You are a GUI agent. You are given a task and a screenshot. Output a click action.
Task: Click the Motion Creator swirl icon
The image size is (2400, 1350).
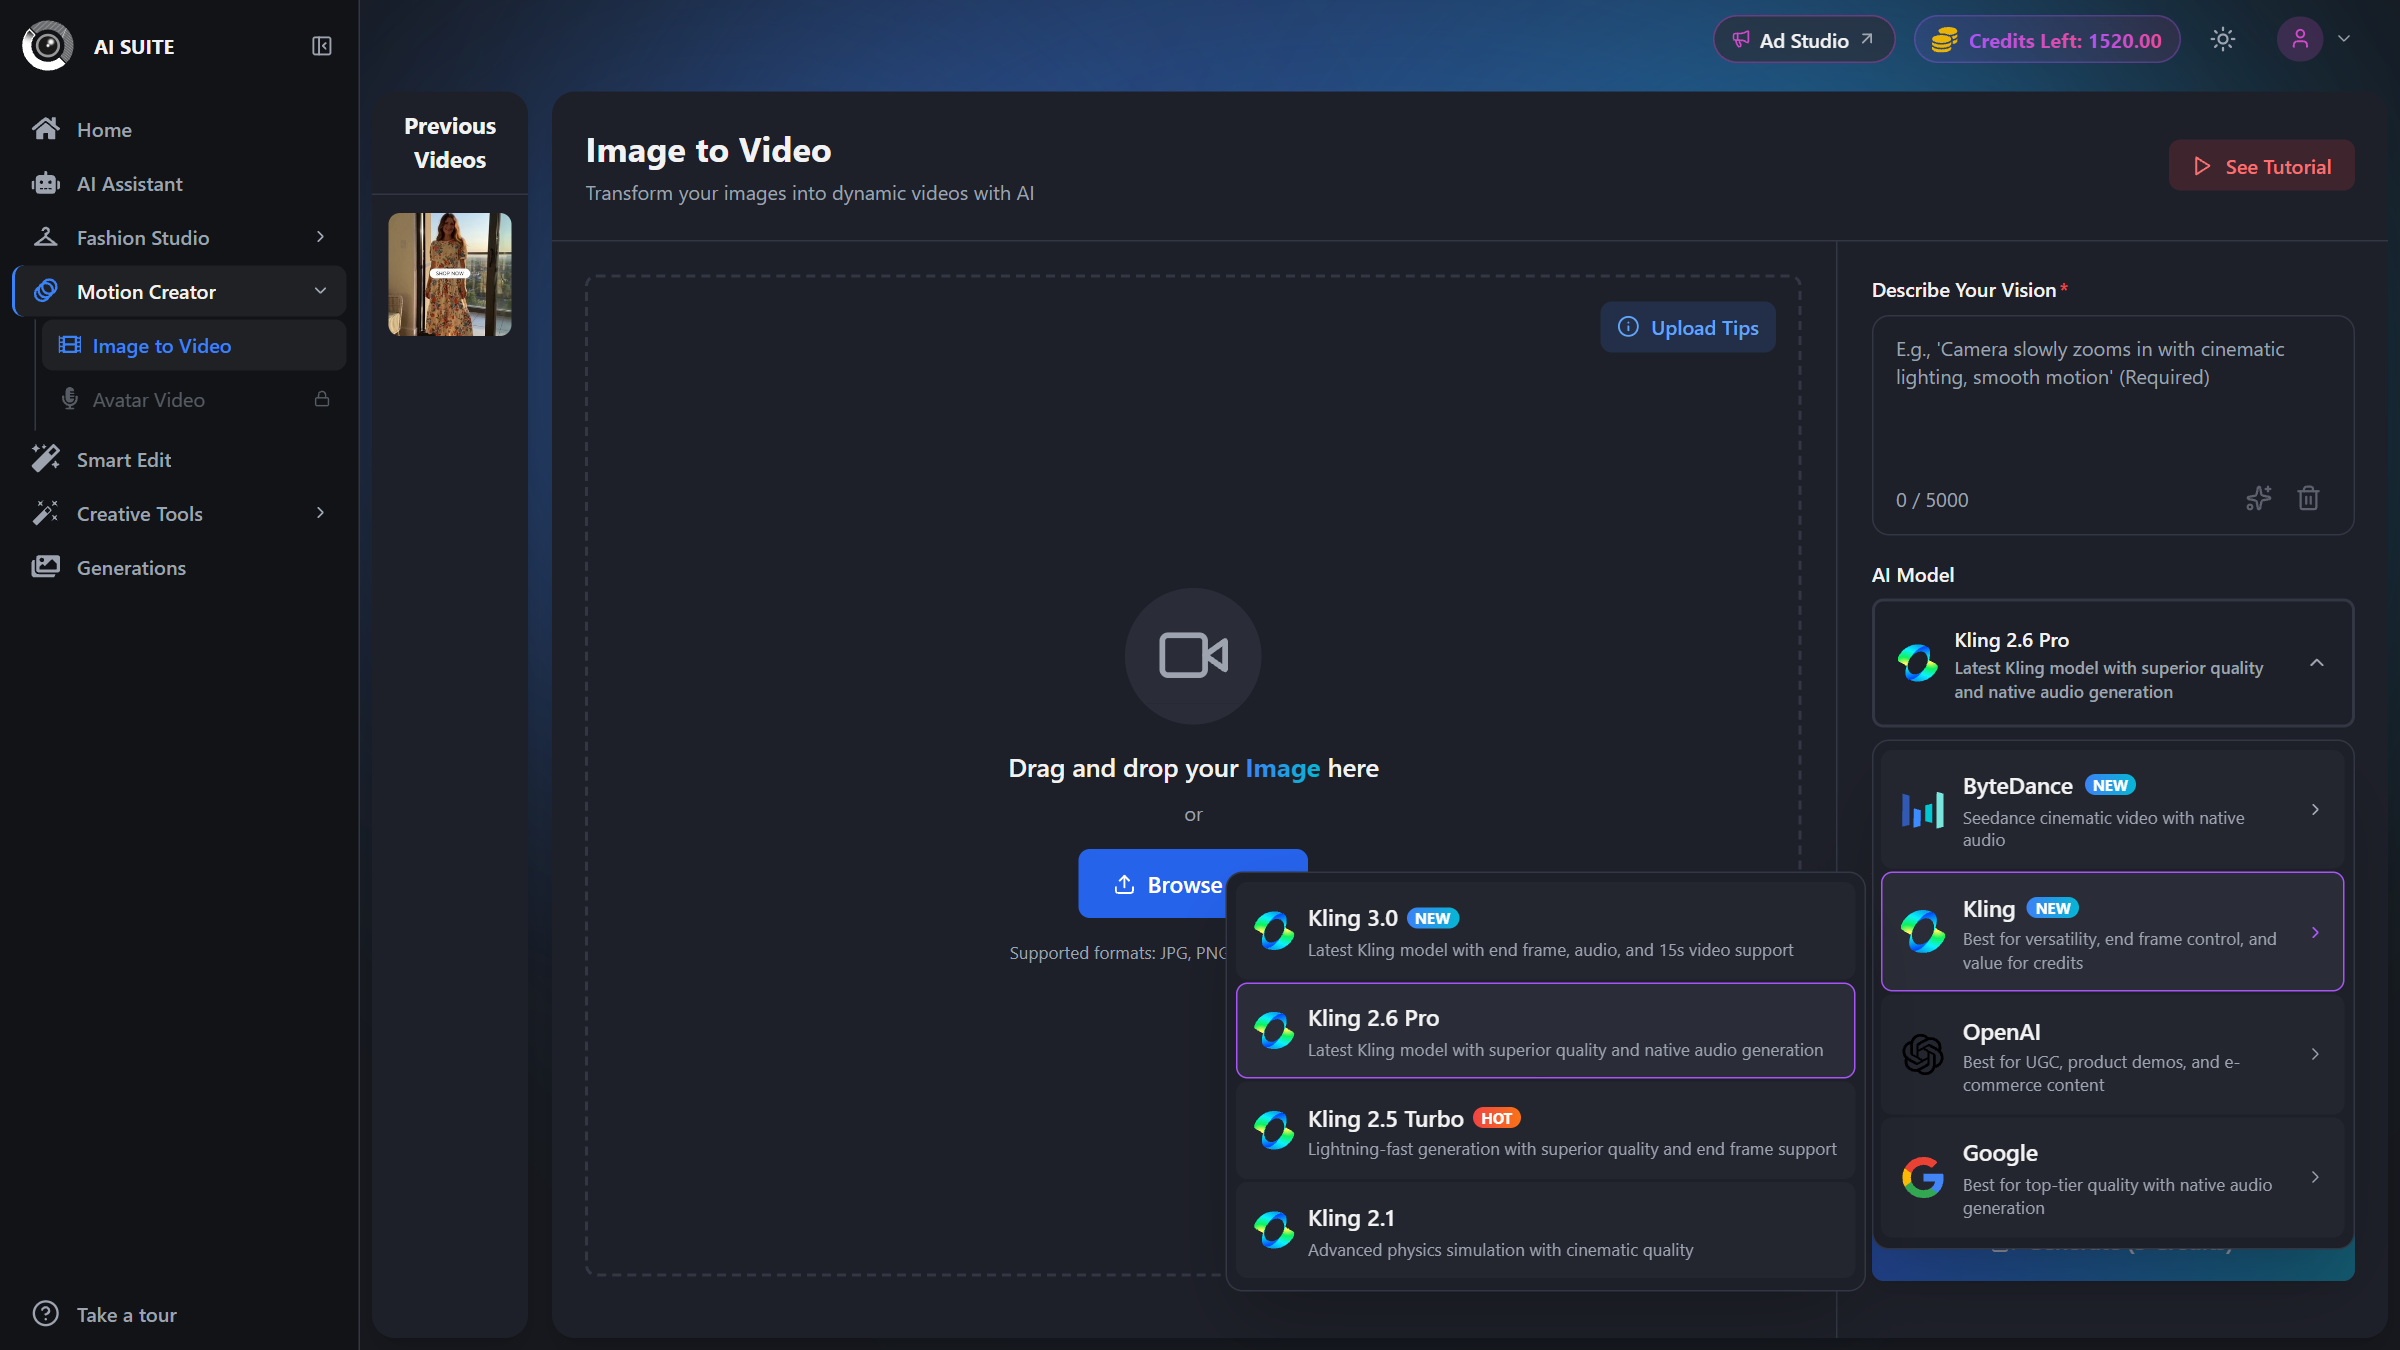point(46,291)
